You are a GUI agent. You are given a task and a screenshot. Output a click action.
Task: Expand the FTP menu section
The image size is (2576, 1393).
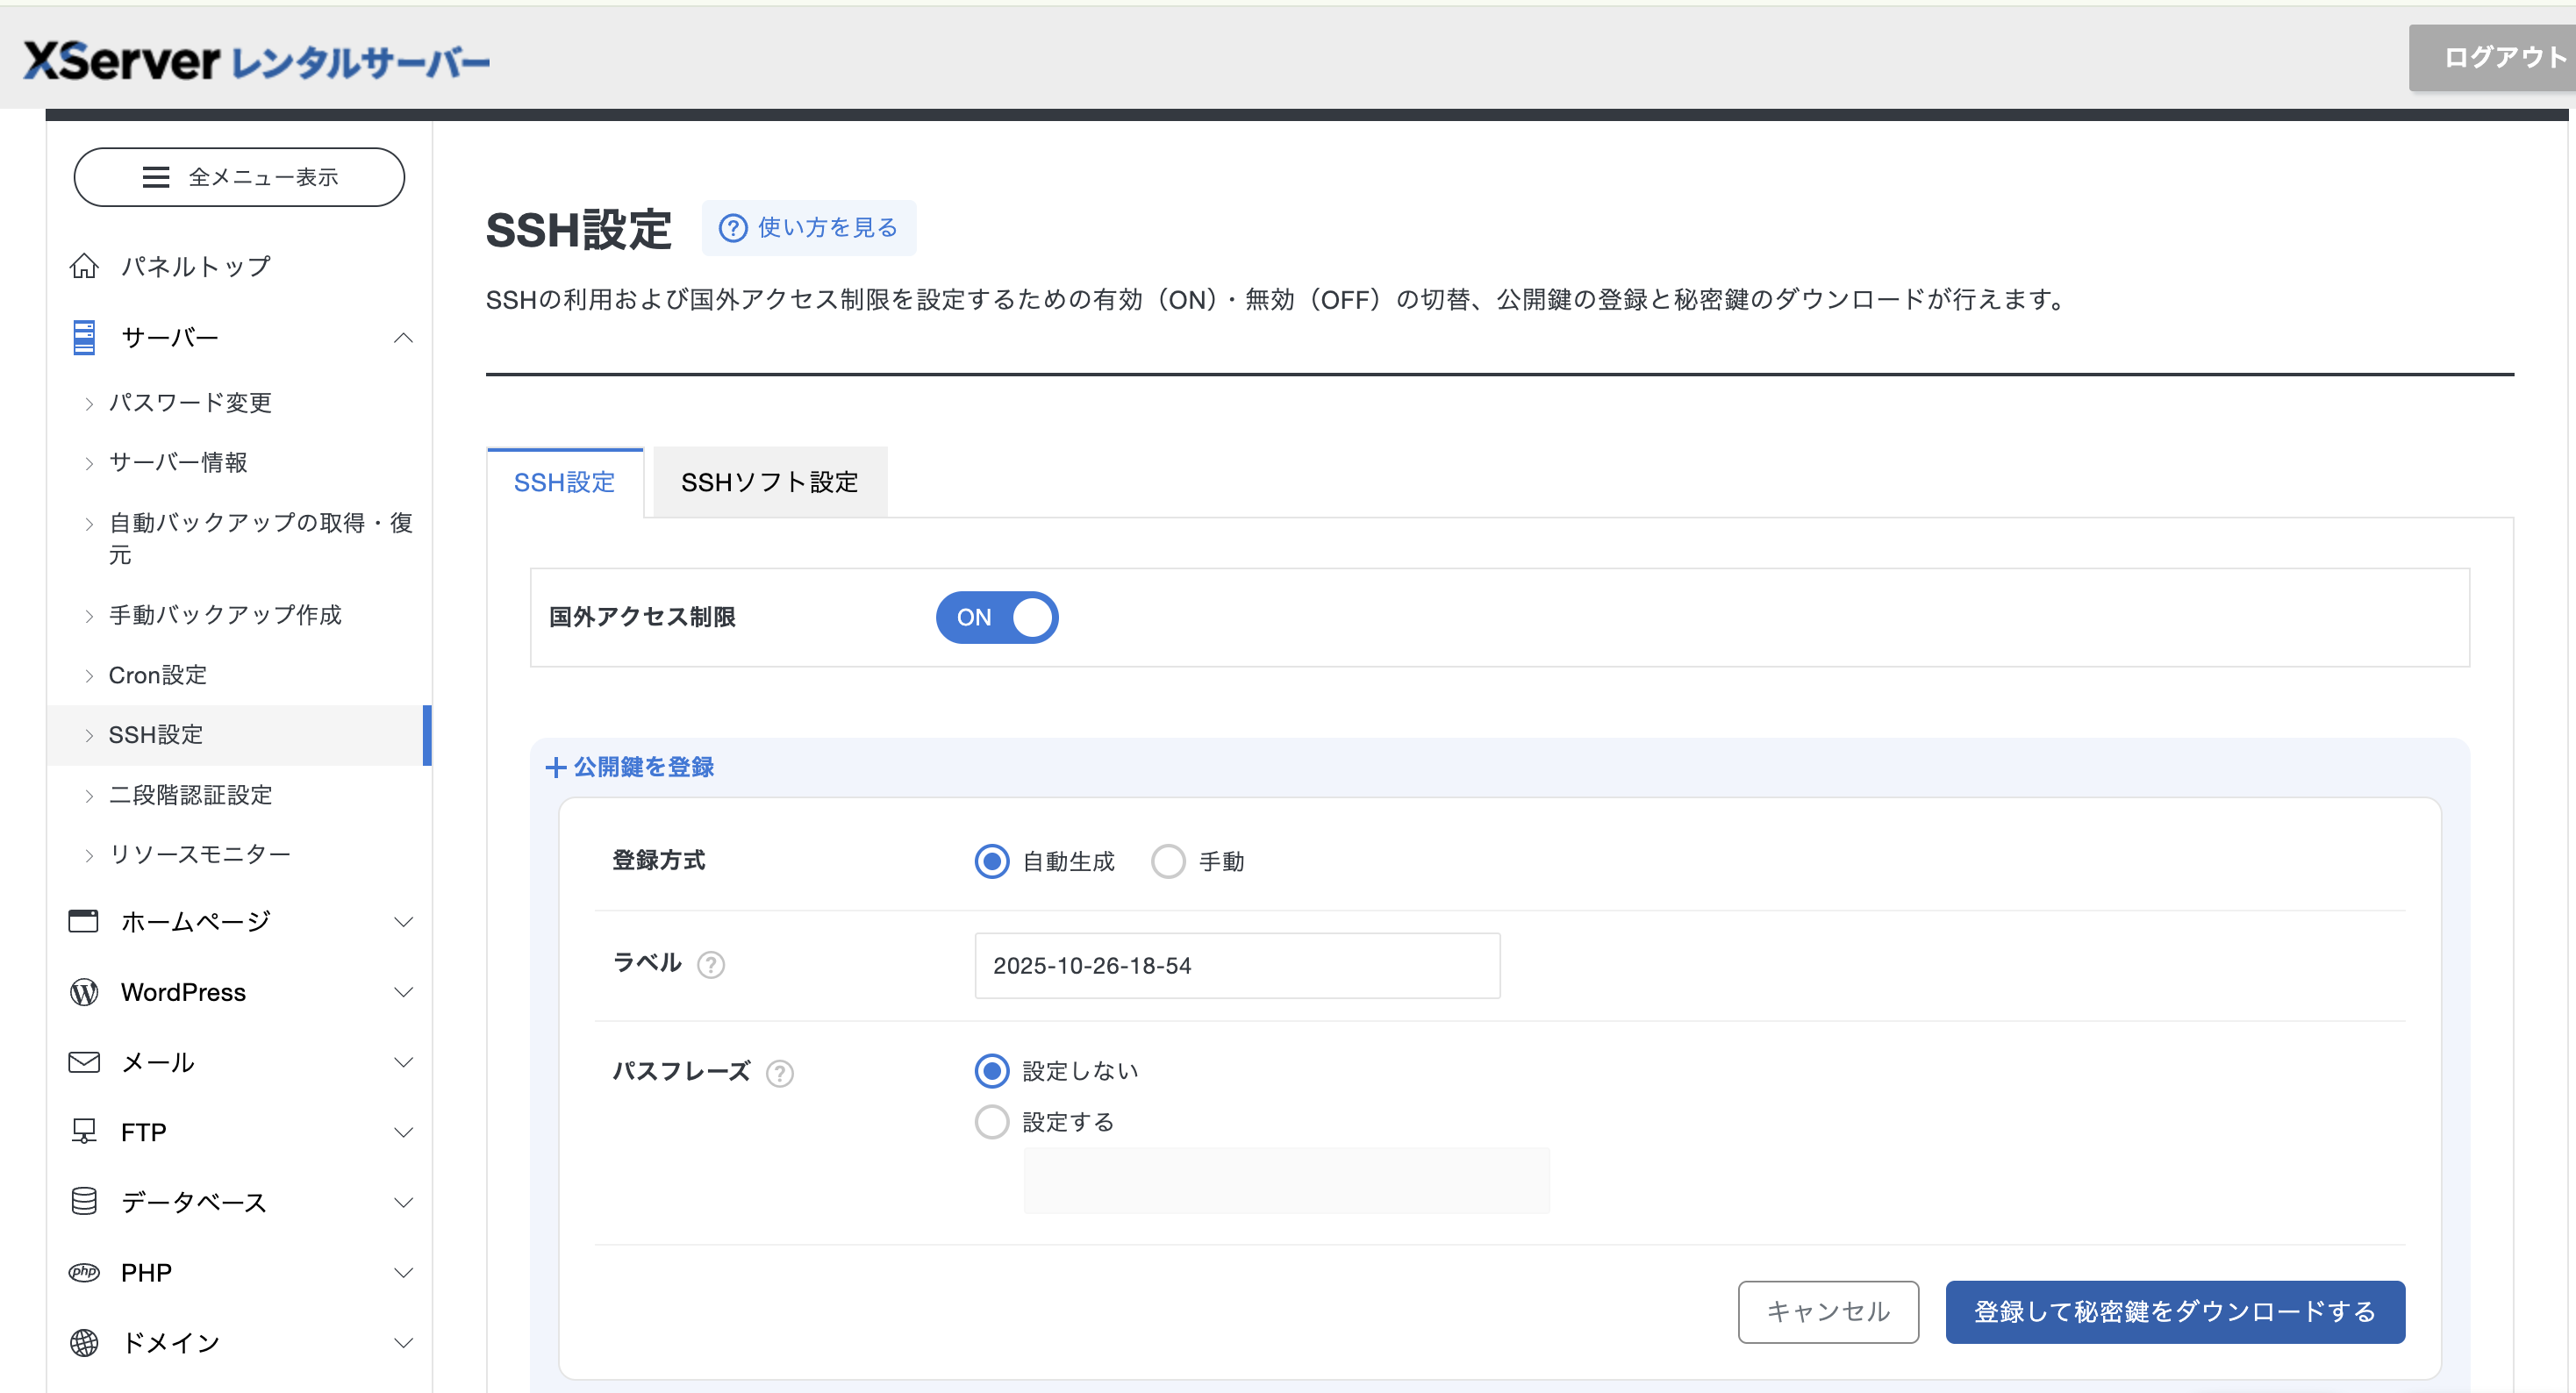coord(403,1131)
